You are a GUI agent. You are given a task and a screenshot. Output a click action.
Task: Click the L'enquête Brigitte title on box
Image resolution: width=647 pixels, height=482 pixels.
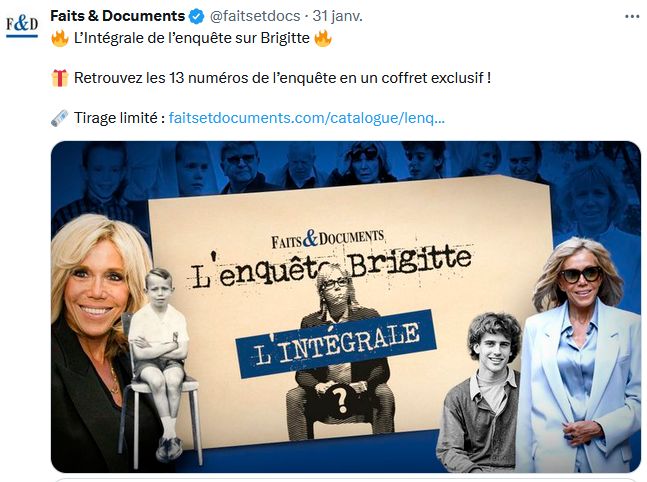point(331,268)
